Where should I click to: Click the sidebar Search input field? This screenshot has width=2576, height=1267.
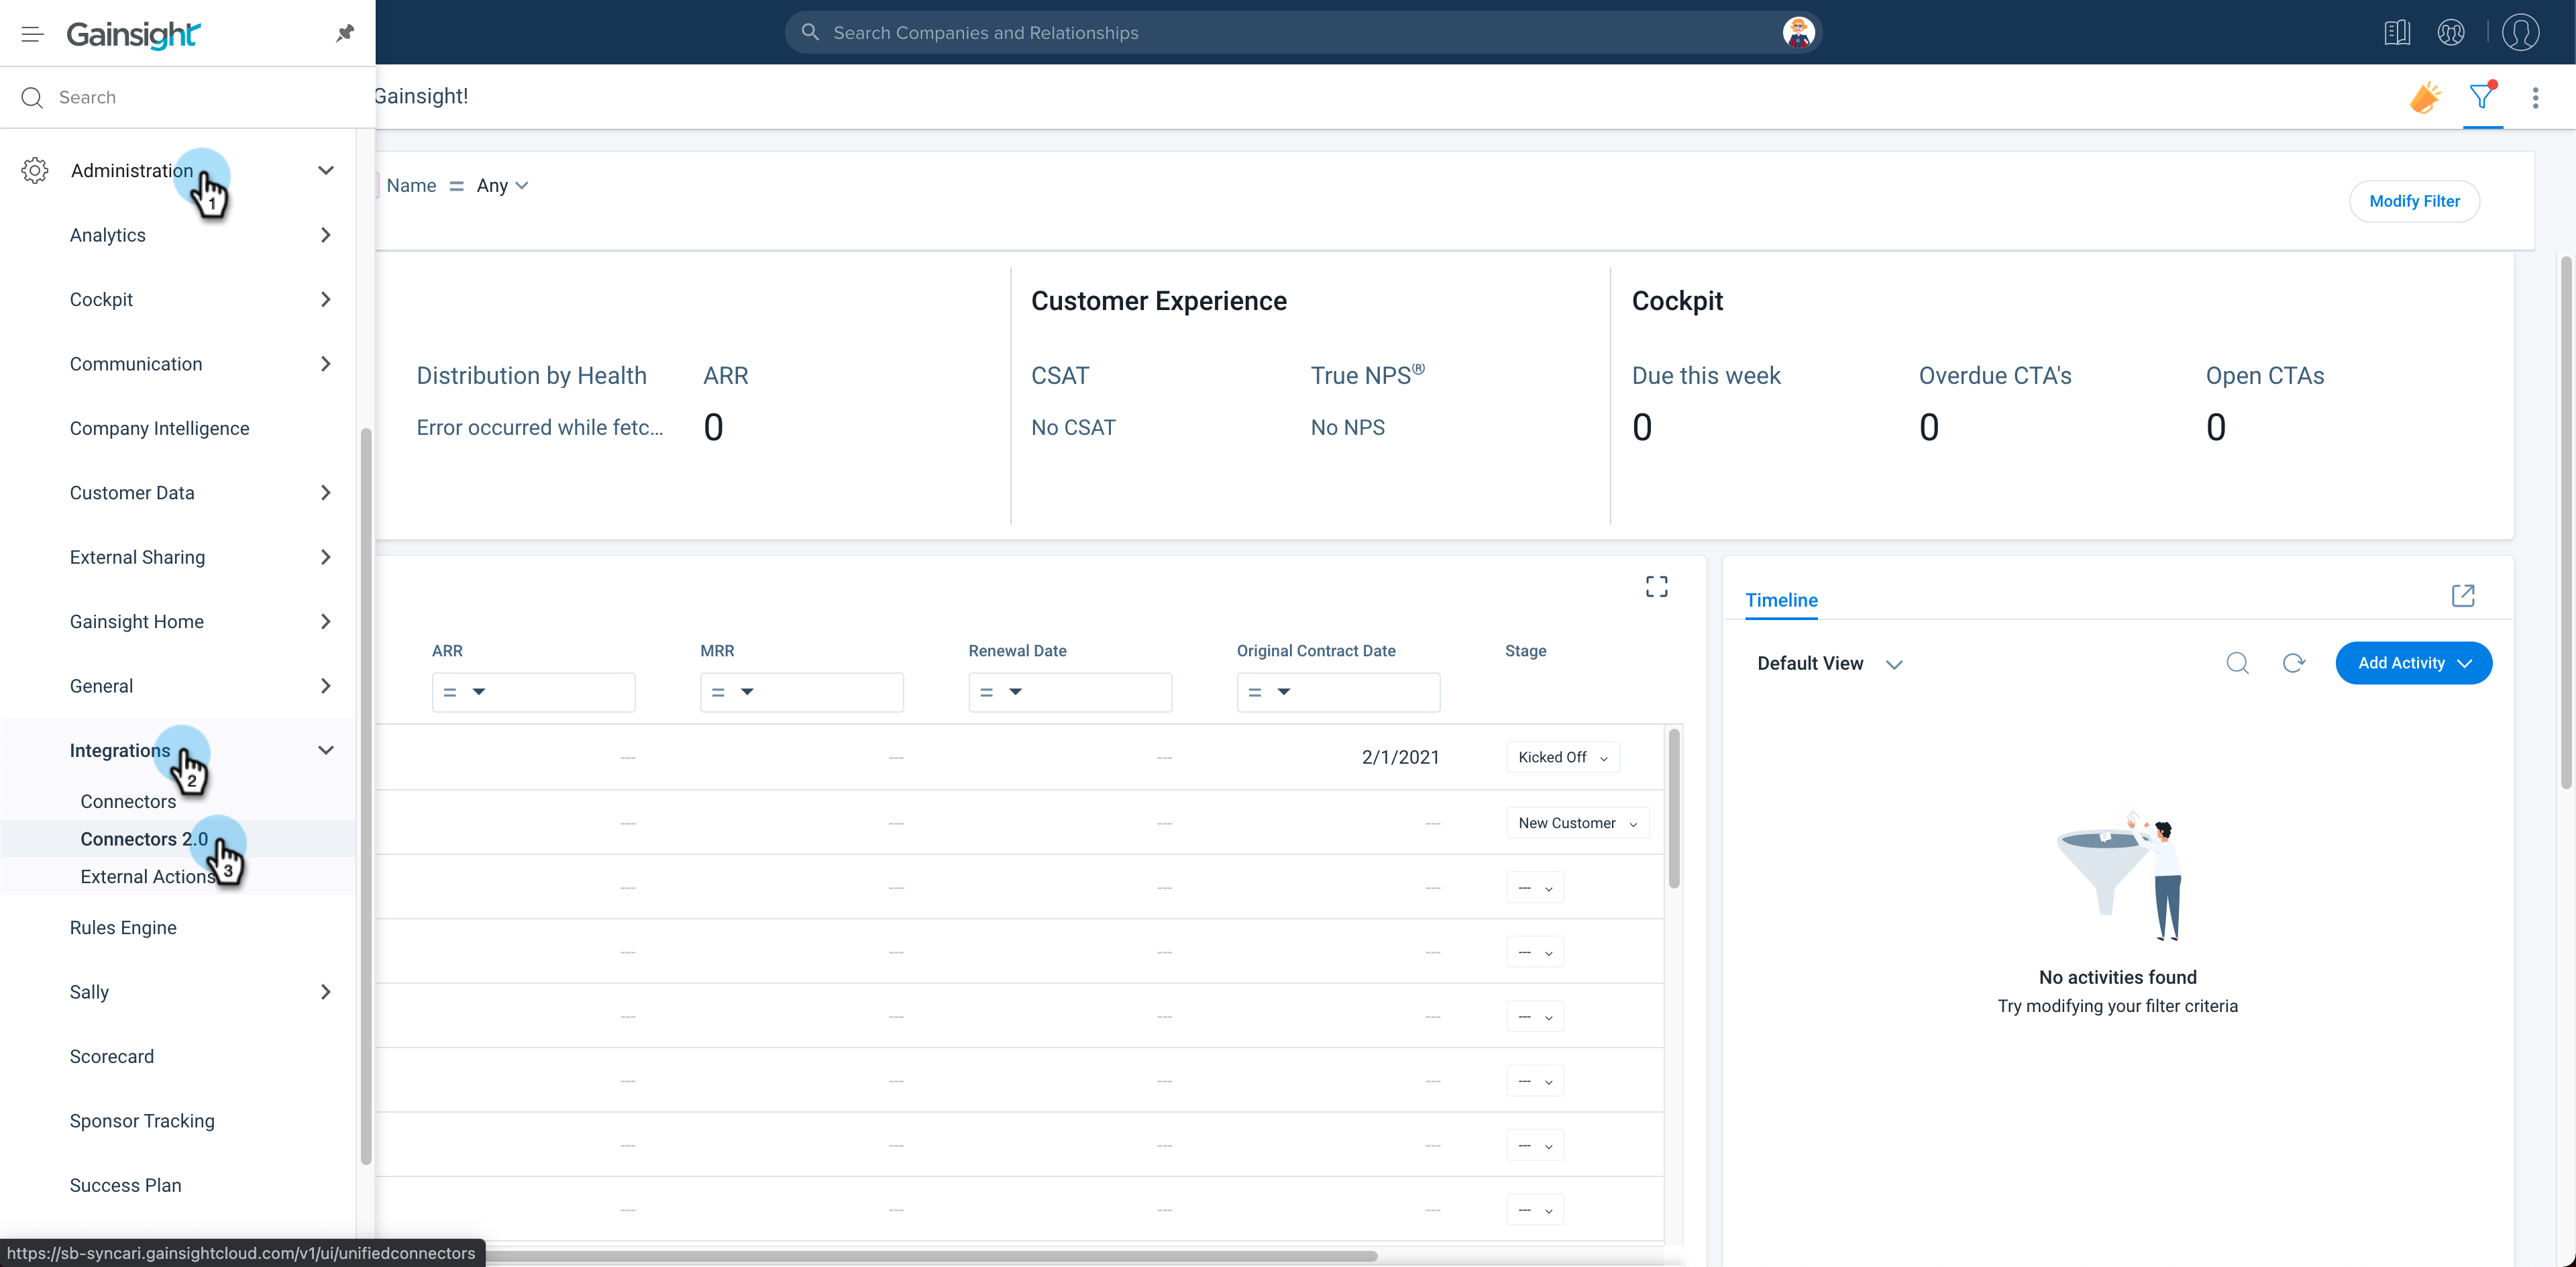click(188, 97)
